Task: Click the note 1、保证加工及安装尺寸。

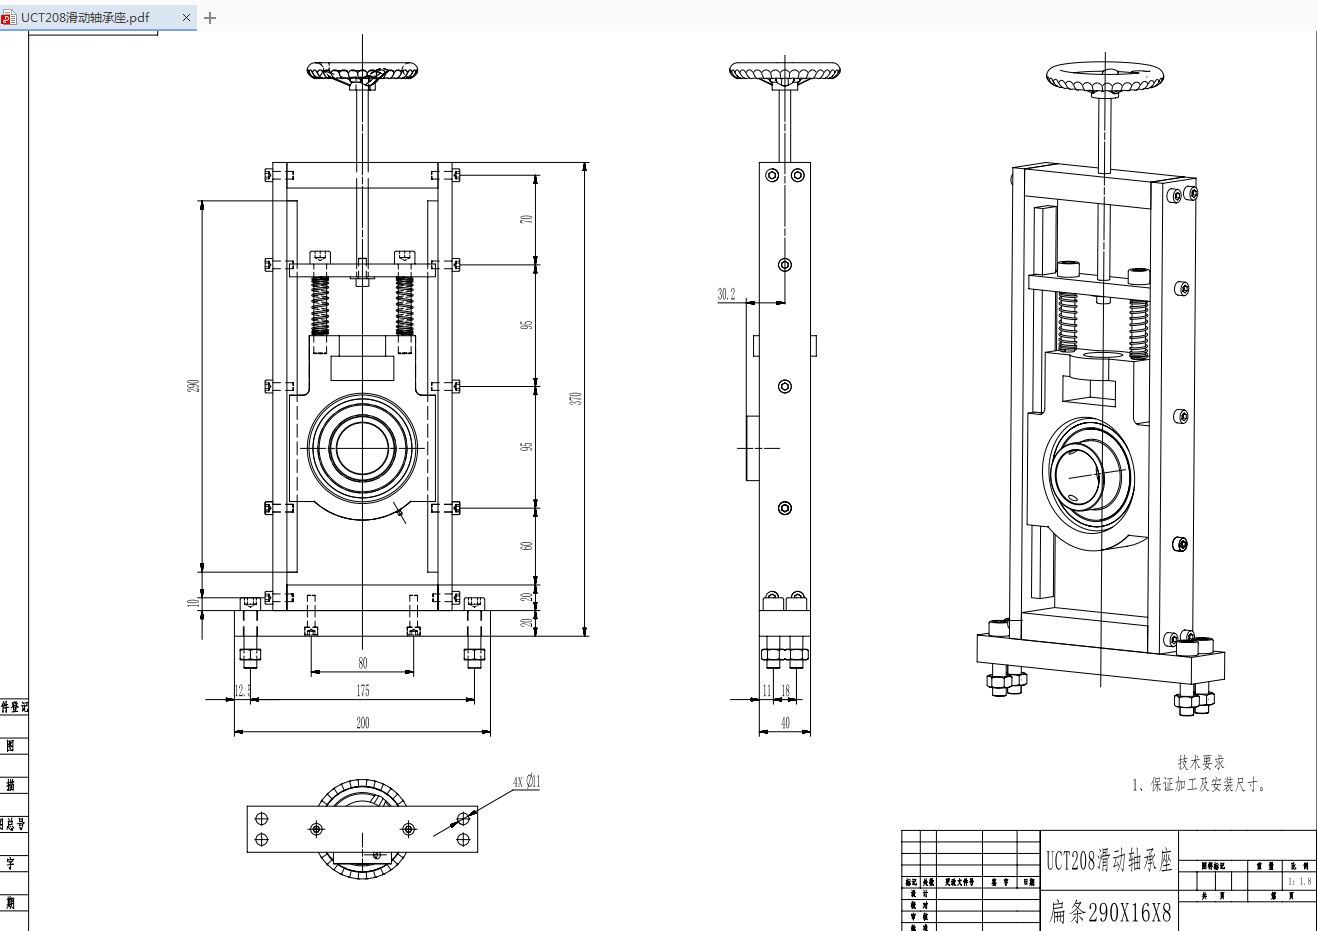Action: (1201, 785)
